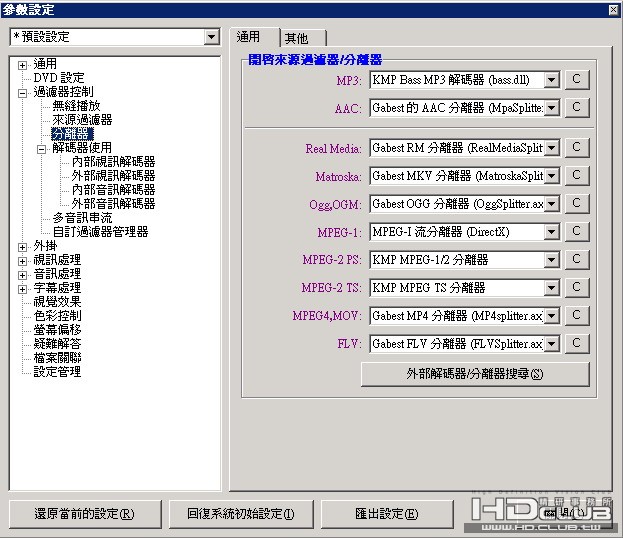Select 無縫播放 tree item
Image resolution: width=623 pixels, height=538 pixels.
tap(76, 106)
